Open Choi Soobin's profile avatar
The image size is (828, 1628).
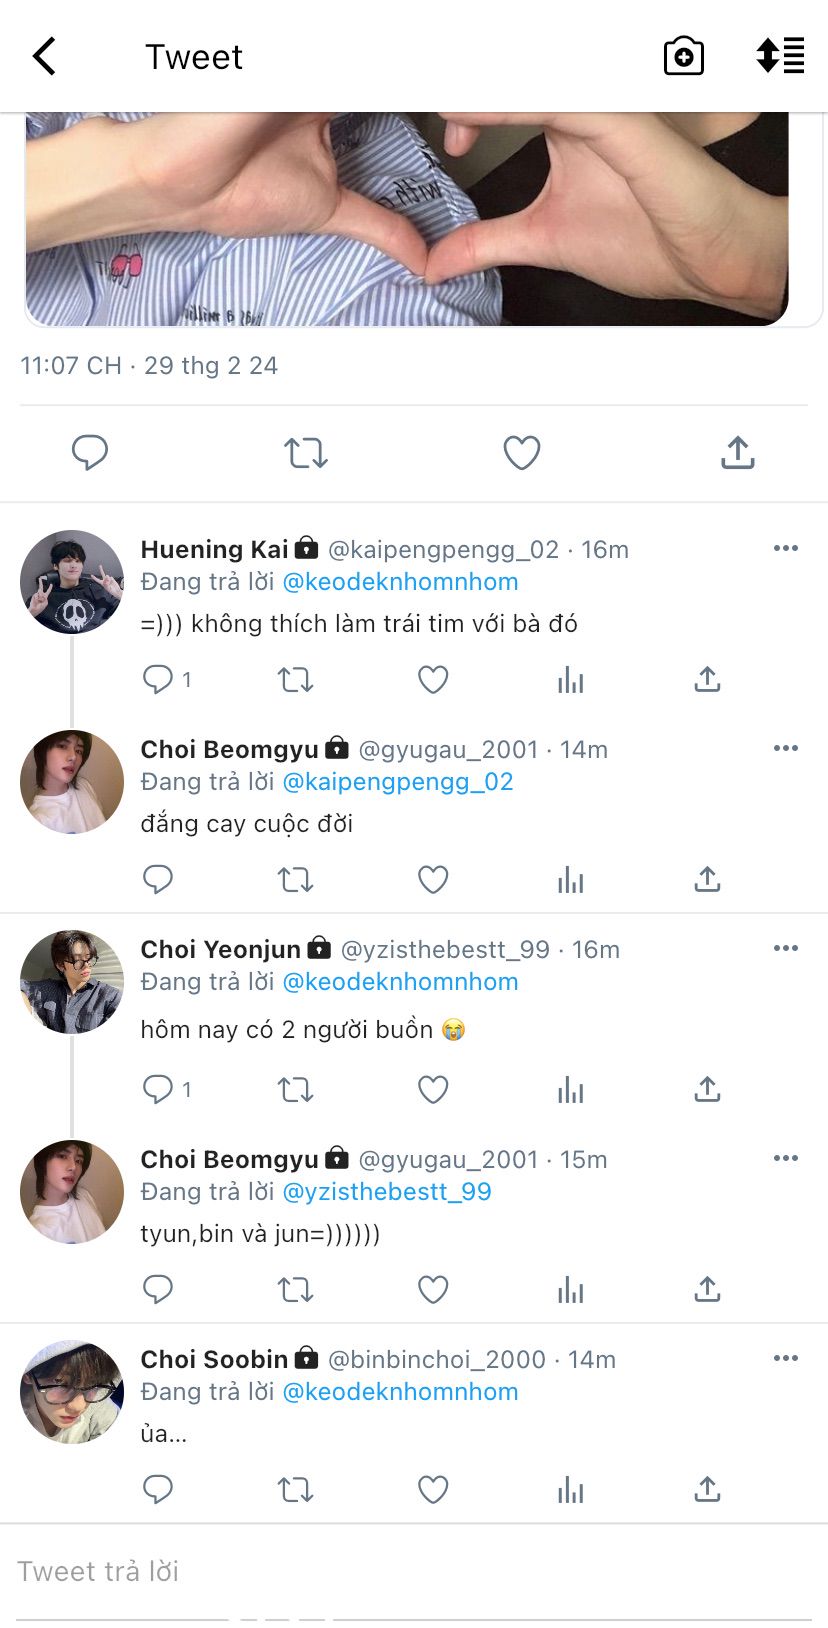[72, 1392]
